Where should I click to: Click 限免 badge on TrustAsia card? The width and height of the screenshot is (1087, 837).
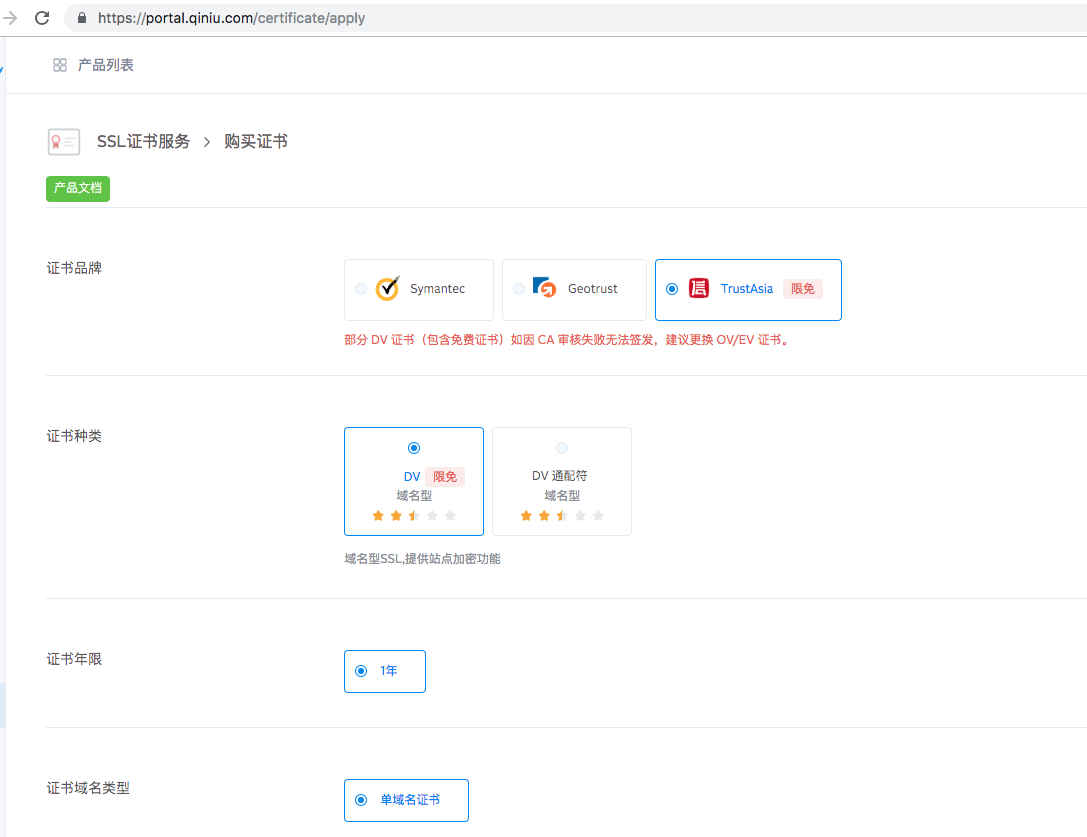(803, 289)
